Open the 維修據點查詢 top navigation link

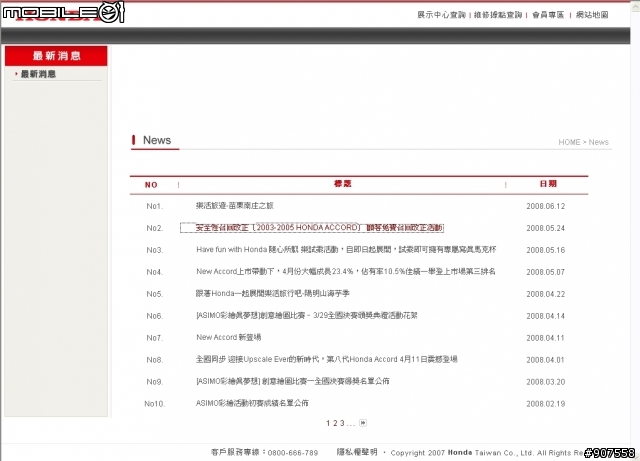[x=498, y=15]
